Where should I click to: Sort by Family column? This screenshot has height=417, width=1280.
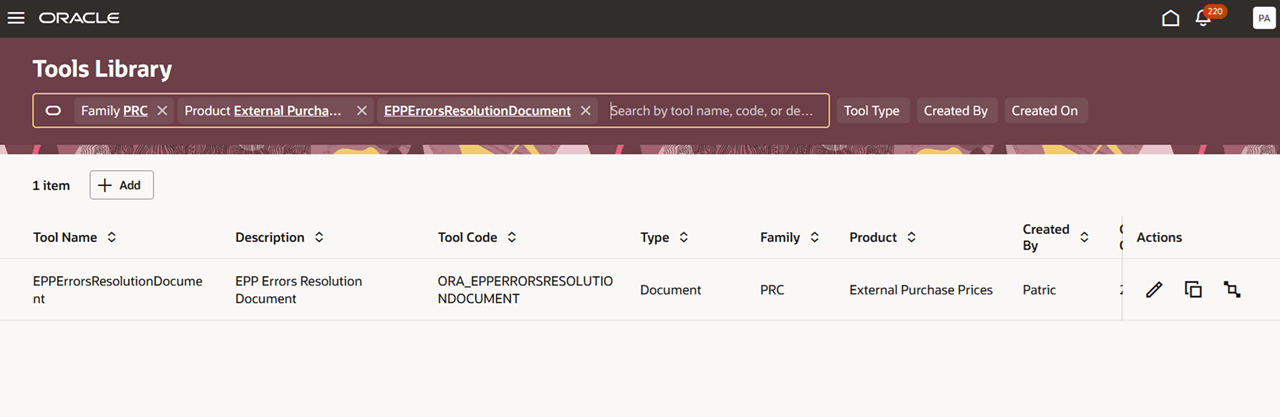(x=814, y=238)
